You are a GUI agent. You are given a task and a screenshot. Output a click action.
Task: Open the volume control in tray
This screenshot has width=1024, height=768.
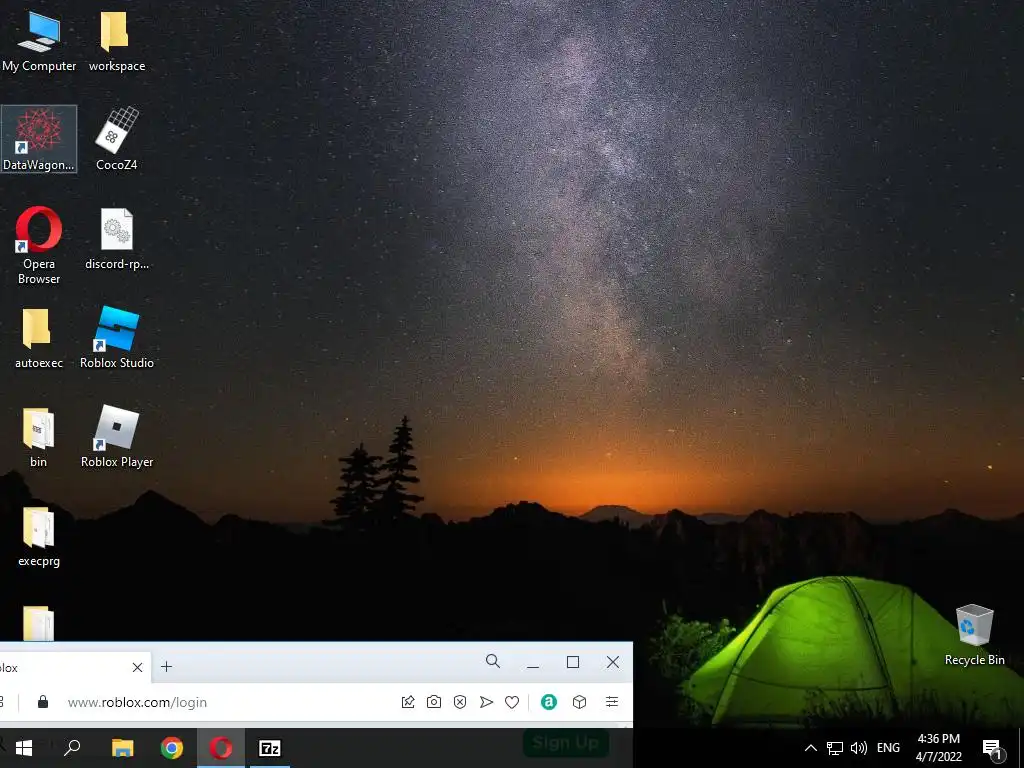[859, 748]
